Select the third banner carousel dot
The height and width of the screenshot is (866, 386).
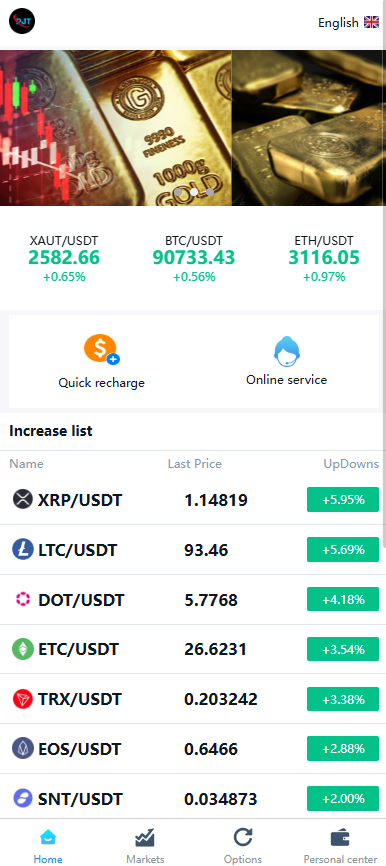[x=210, y=192]
